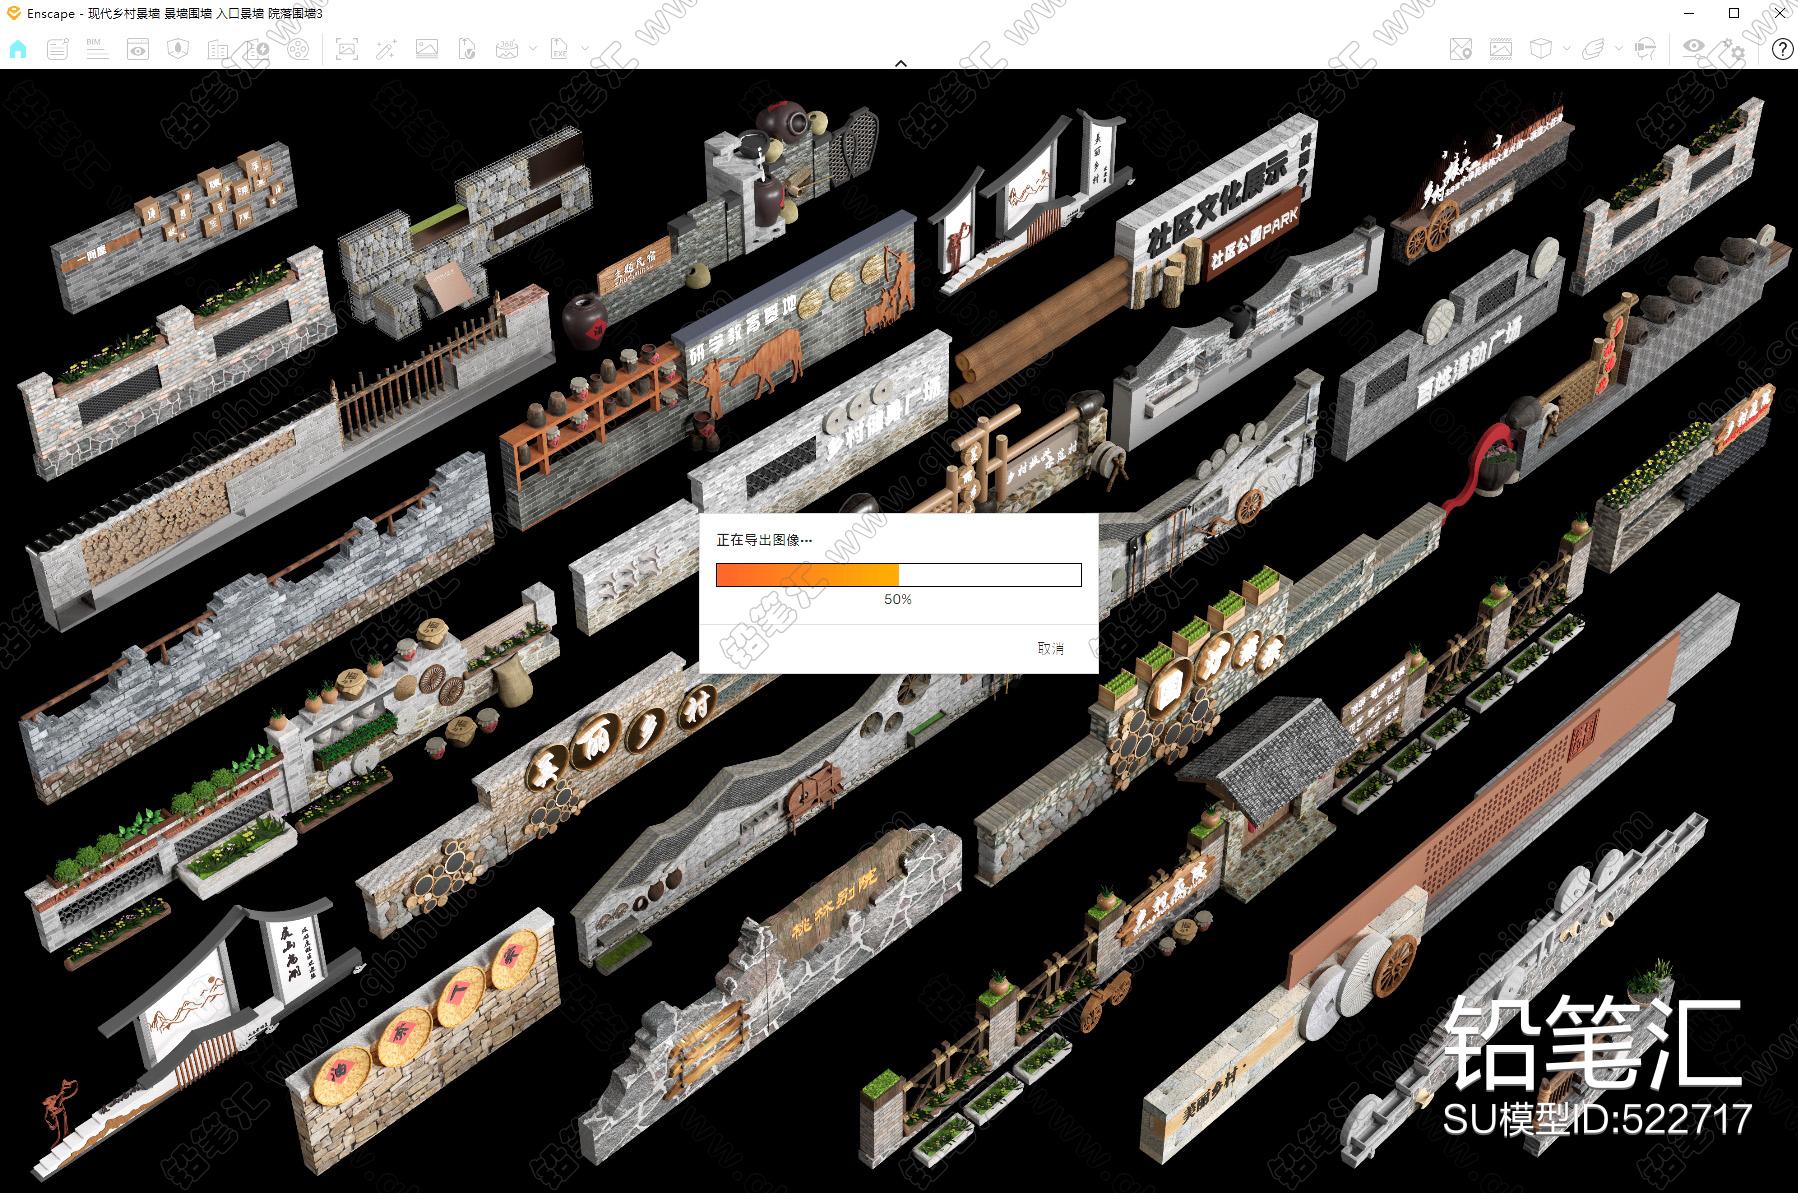This screenshot has height=1193, width=1798.
Task: Toggle the wing fly mode icon
Action: click(x=1594, y=49)
